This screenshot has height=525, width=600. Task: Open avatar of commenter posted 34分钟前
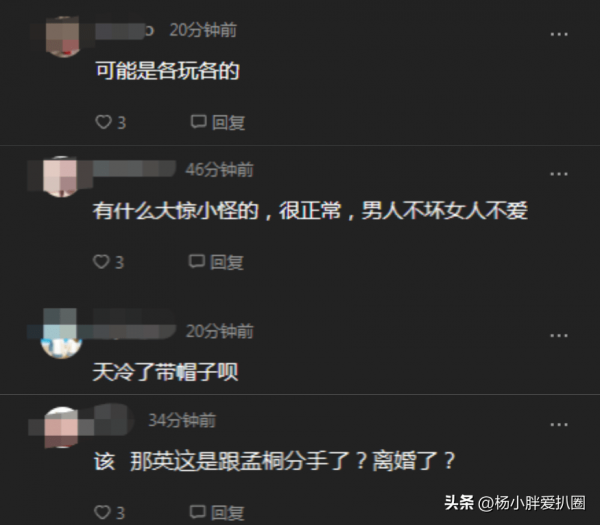point(62,427)
